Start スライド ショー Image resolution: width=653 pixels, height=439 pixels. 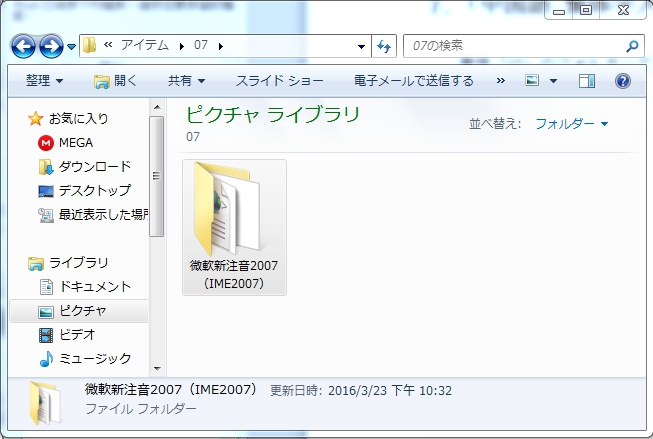(279, 80)
